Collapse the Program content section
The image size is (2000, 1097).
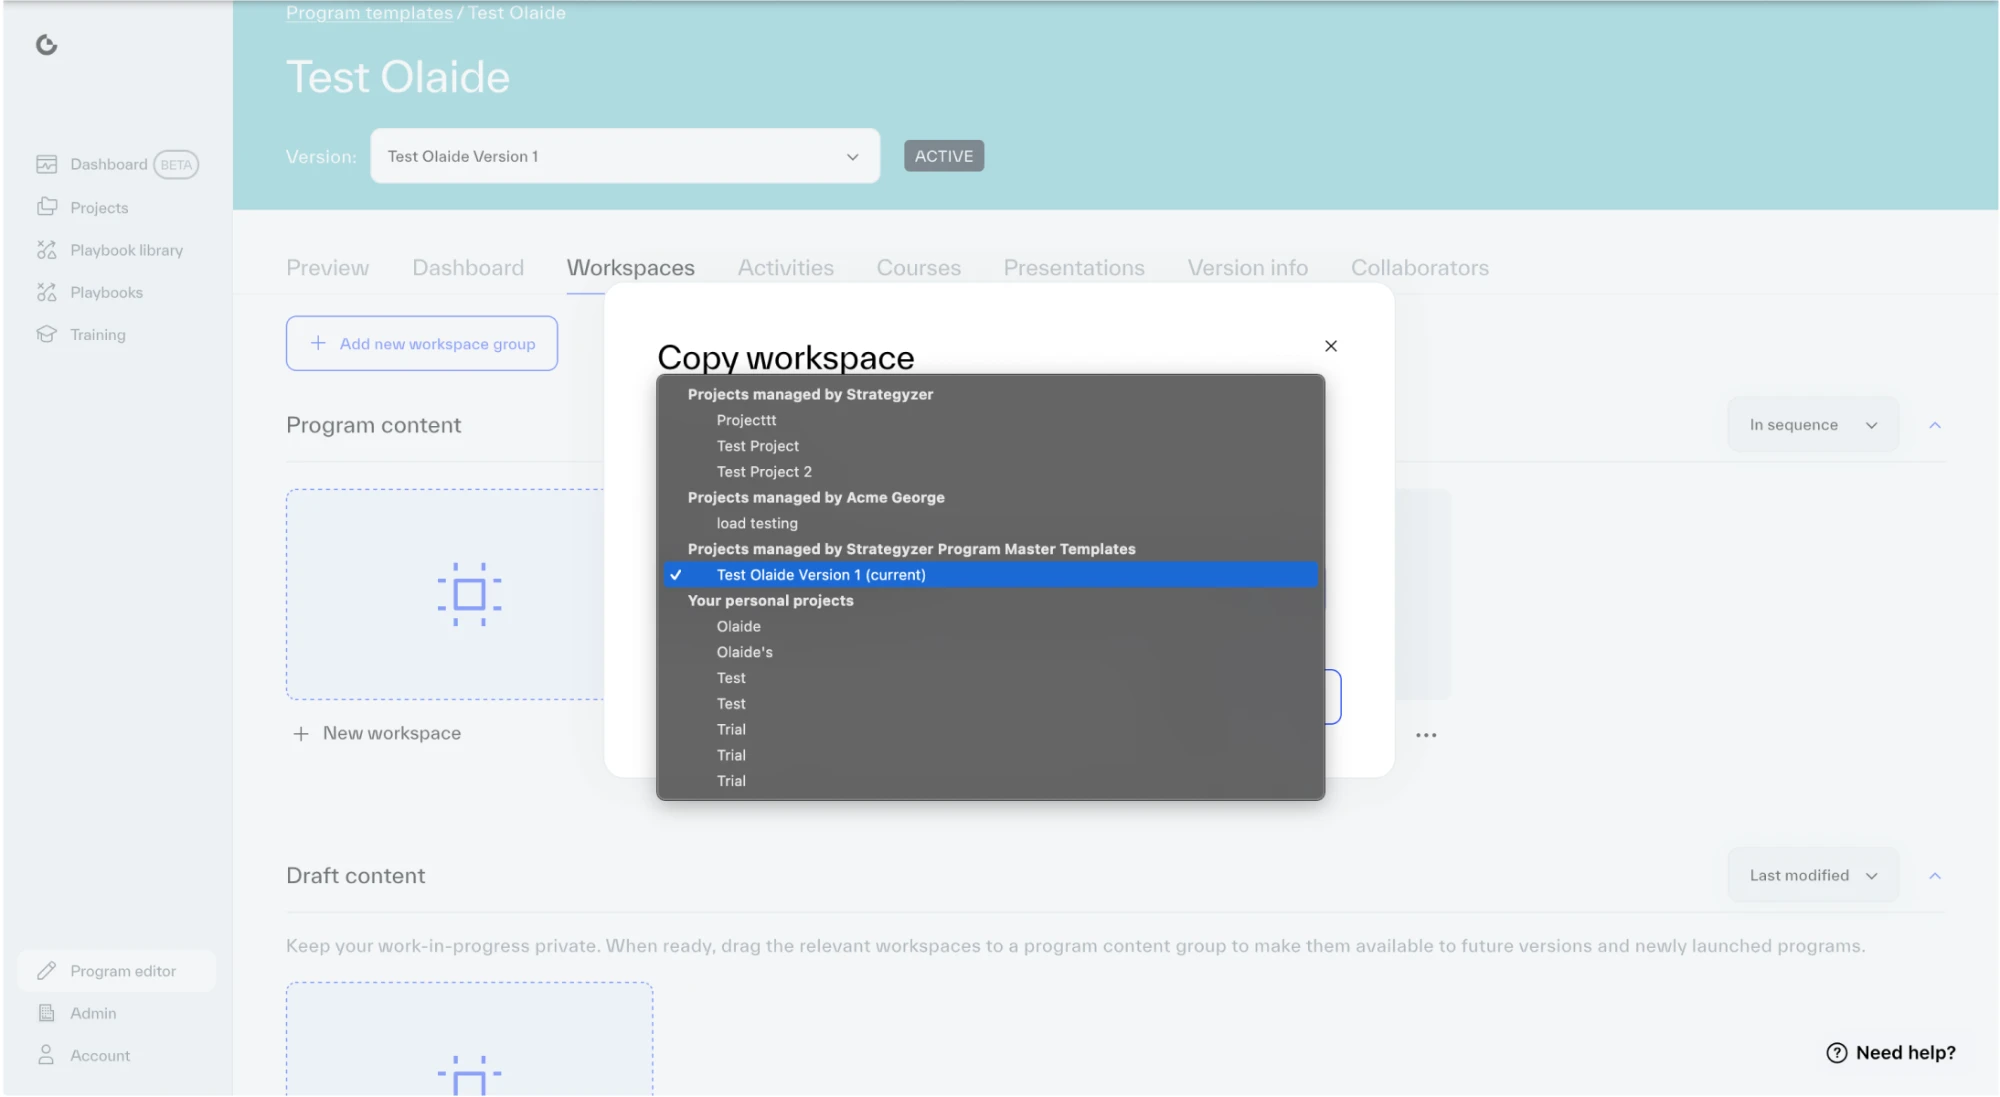pos(1935,425)
